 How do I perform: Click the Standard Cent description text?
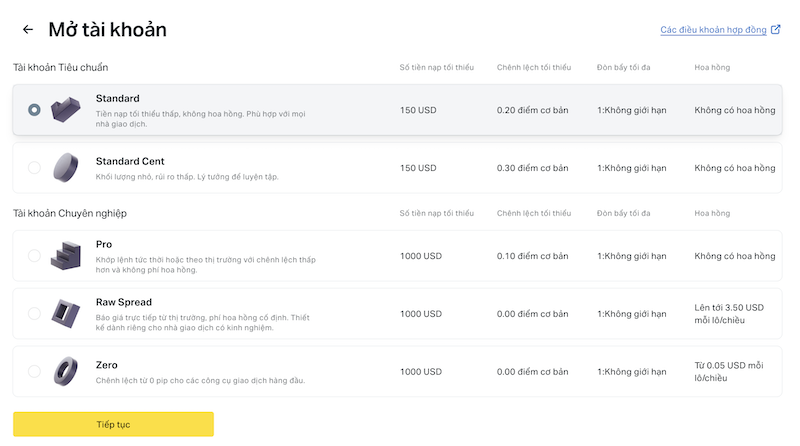tap(187, 177)
